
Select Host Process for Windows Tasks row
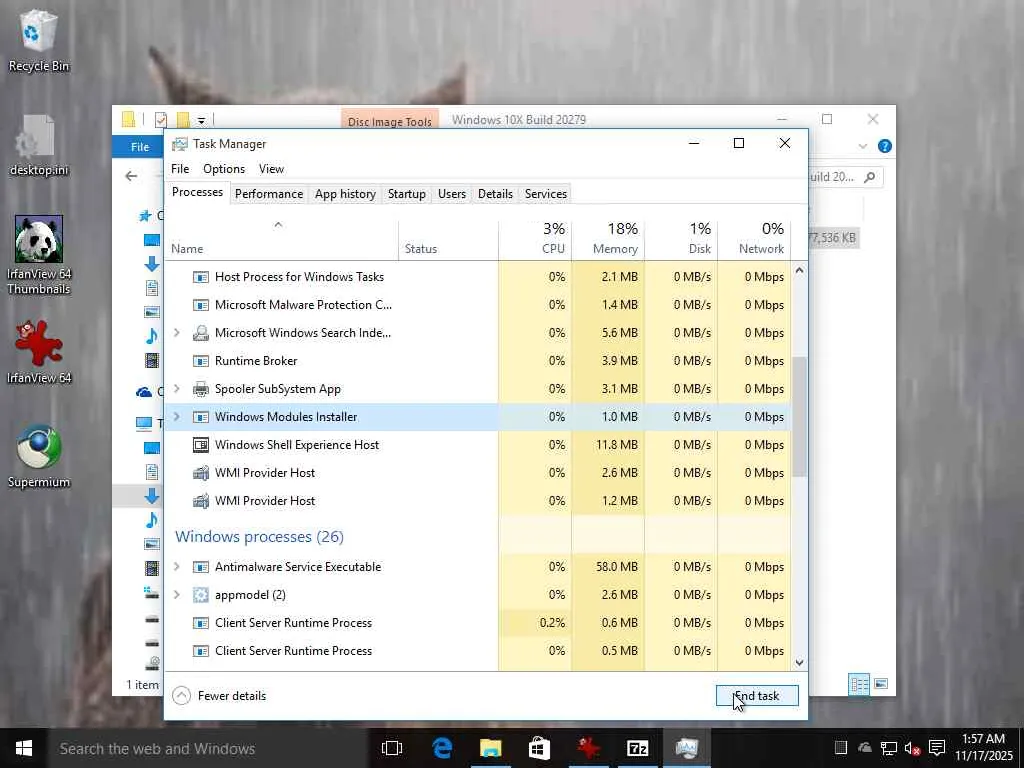coord(478,277)
